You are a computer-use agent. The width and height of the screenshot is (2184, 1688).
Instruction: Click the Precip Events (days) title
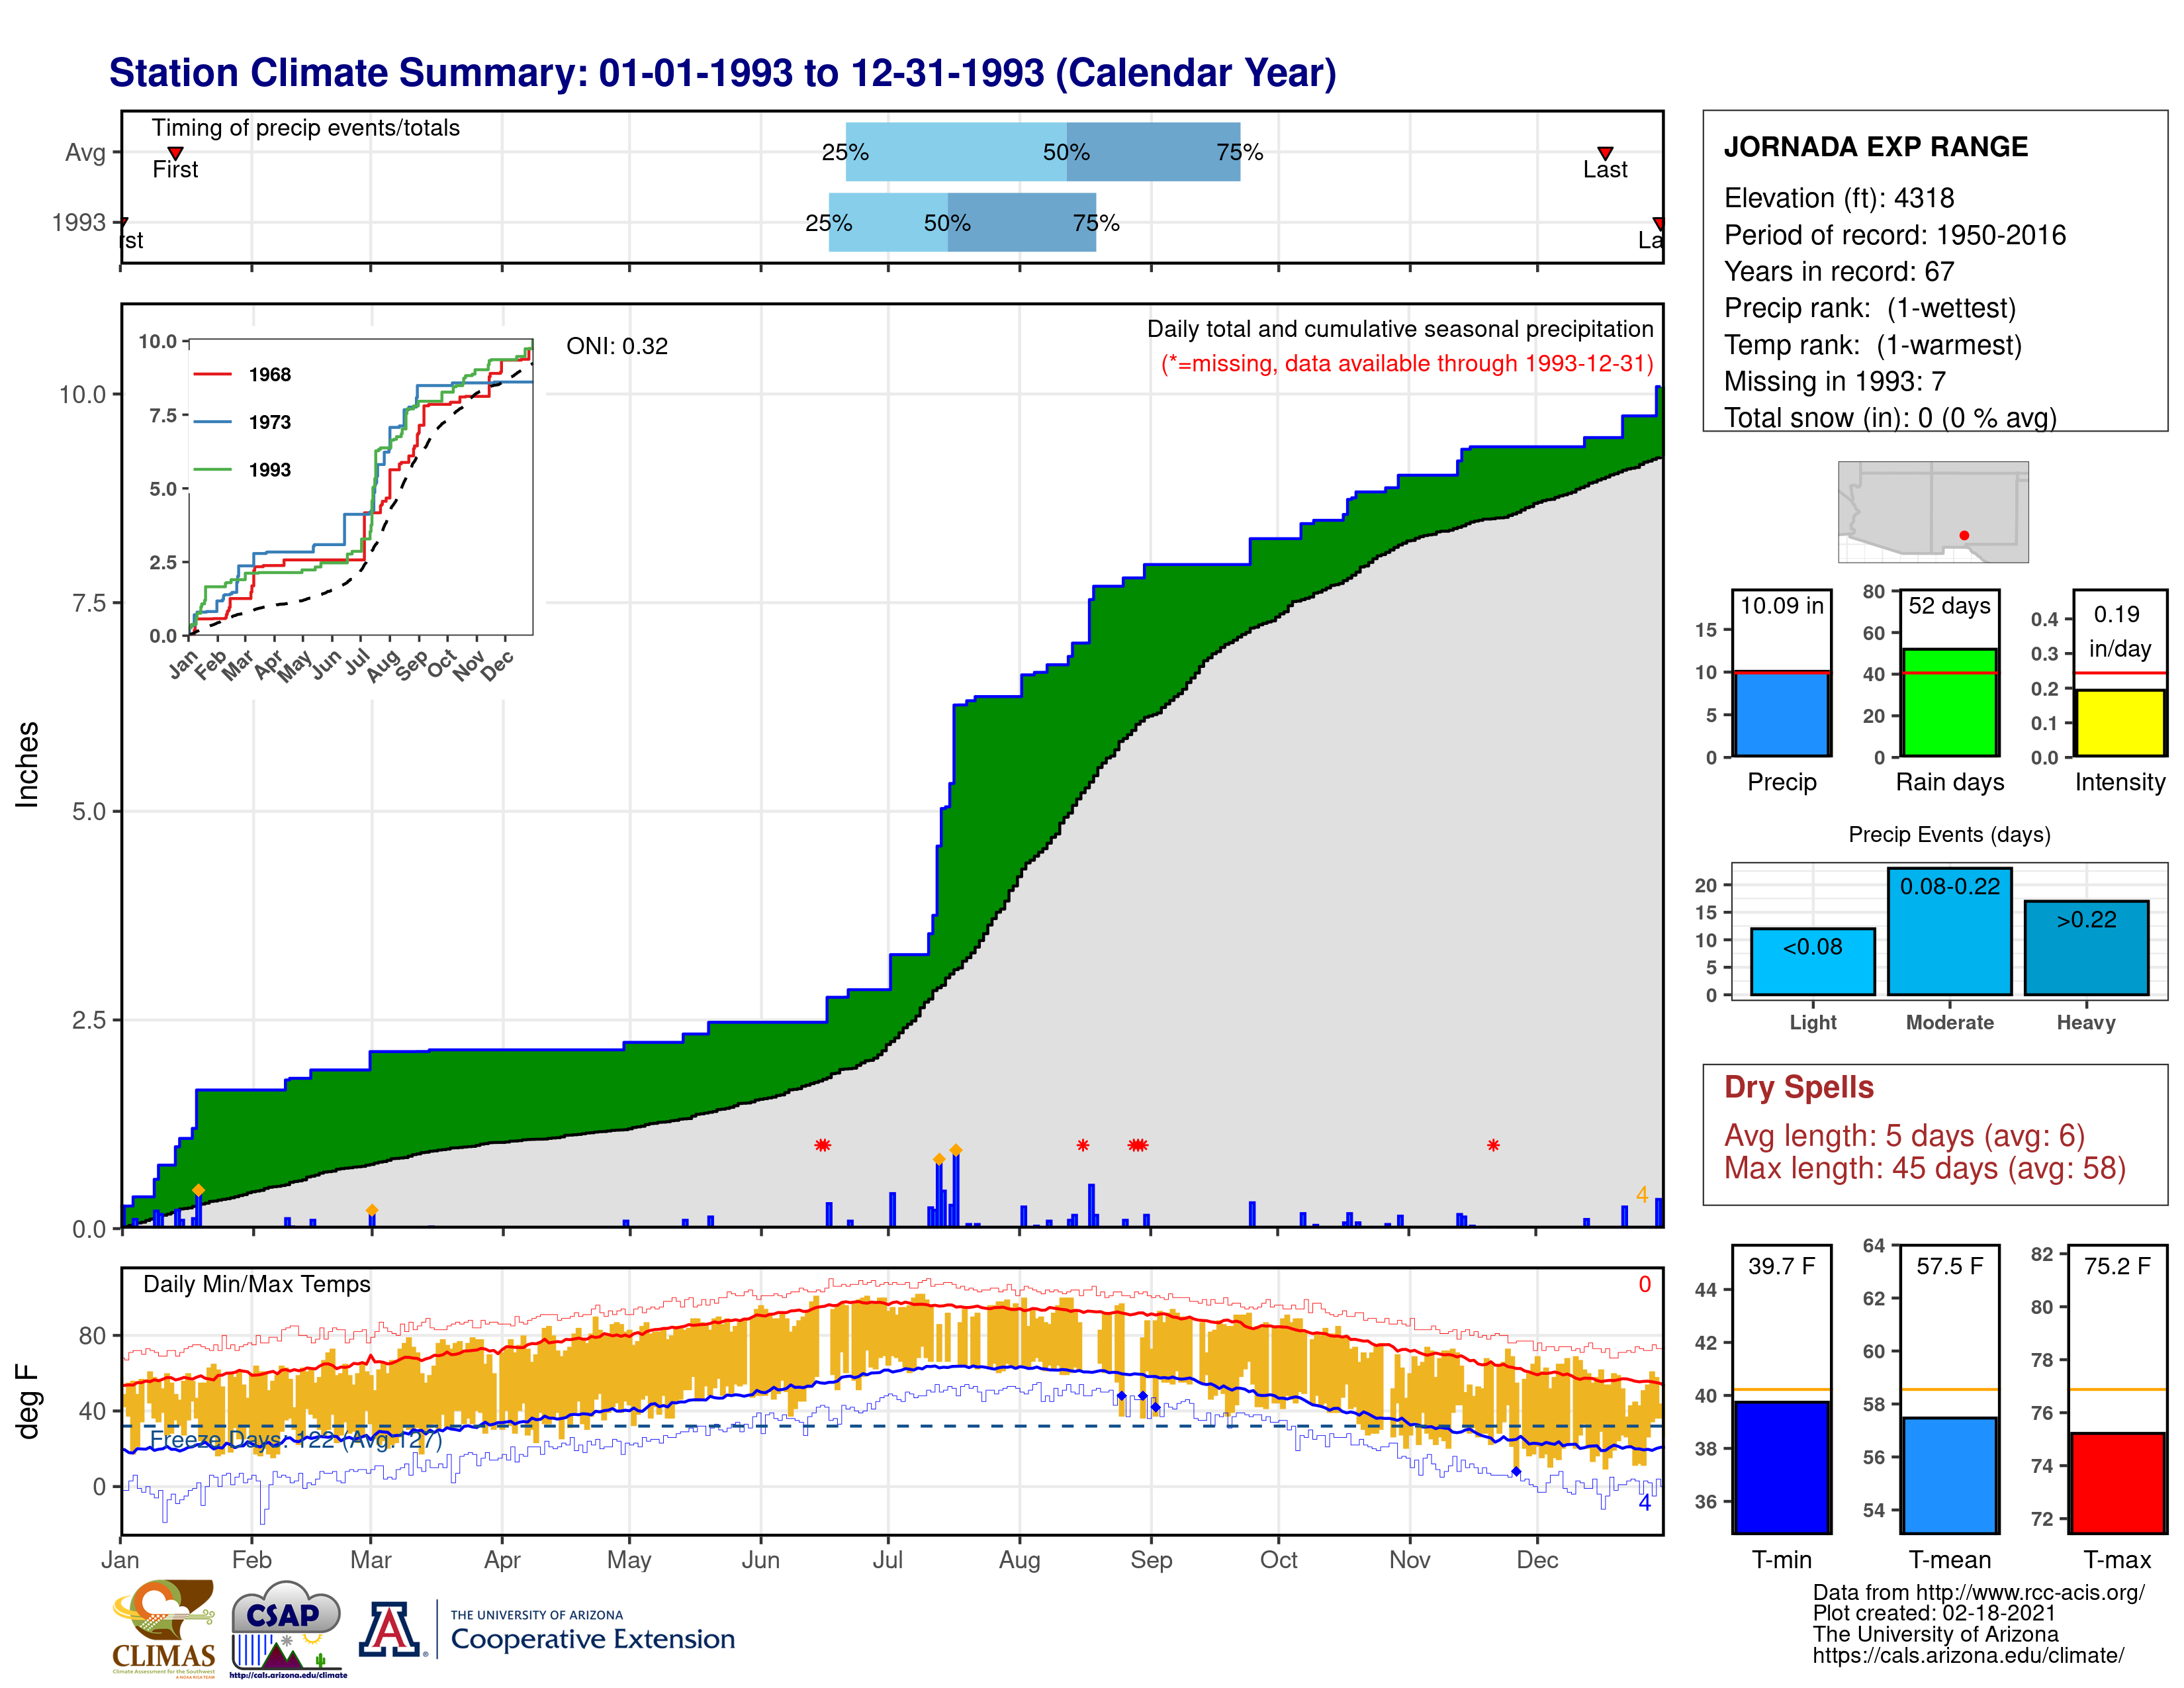(1949, 834)
